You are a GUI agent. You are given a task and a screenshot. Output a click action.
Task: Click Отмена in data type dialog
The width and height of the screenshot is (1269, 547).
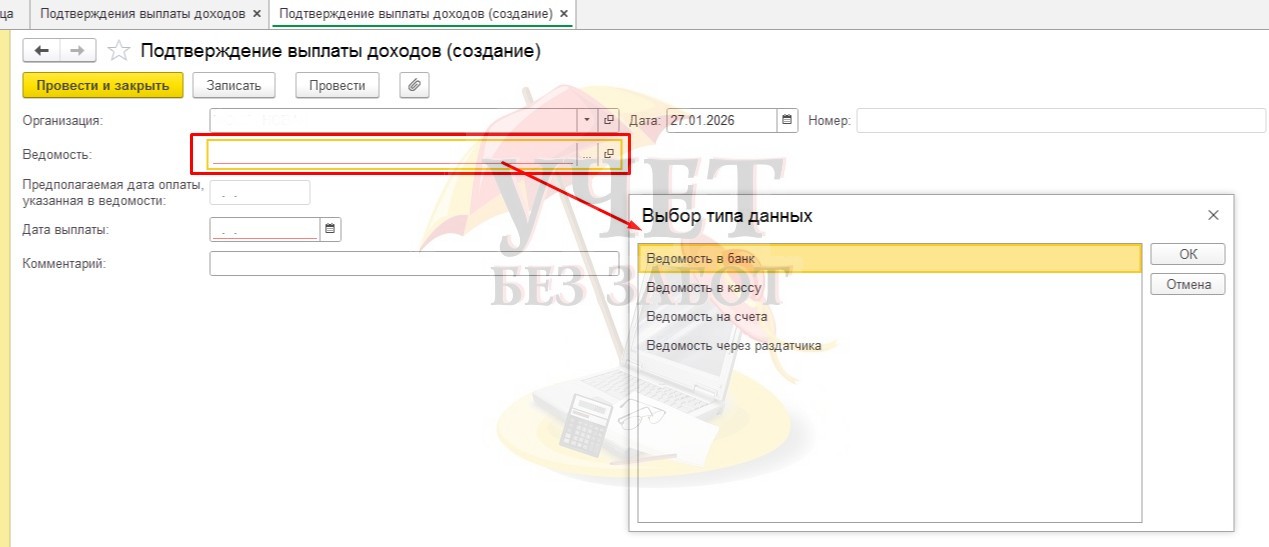pyautogui.click(x=1188, y=285)
